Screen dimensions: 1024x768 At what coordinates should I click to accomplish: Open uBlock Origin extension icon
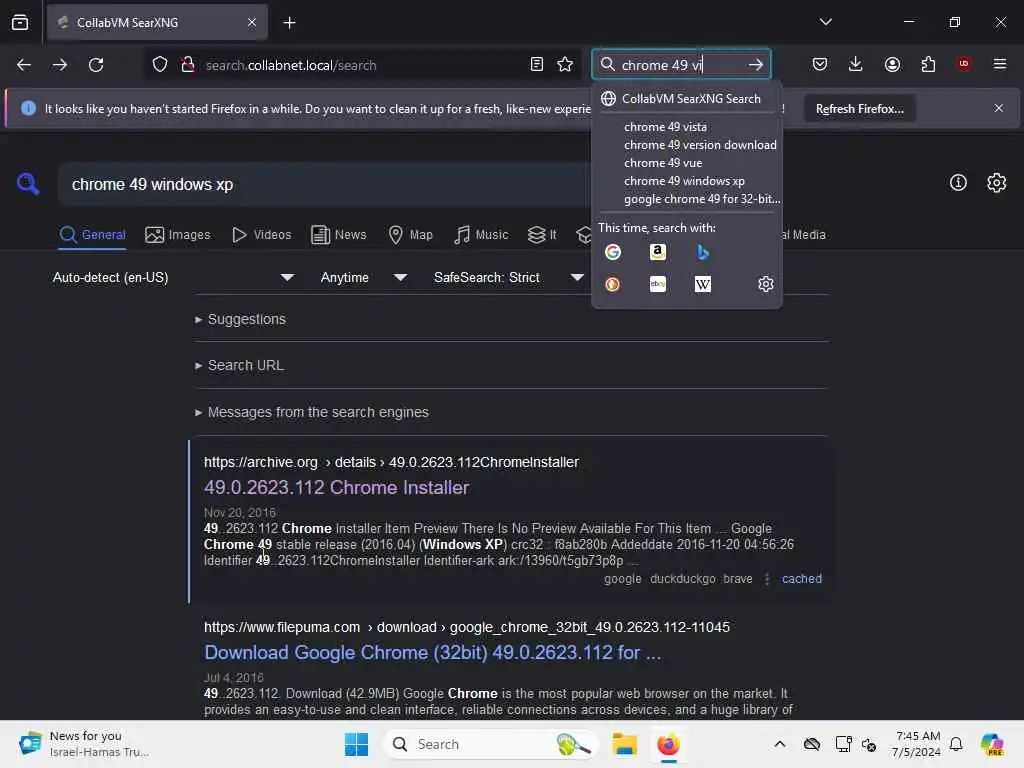click(964, 63)
